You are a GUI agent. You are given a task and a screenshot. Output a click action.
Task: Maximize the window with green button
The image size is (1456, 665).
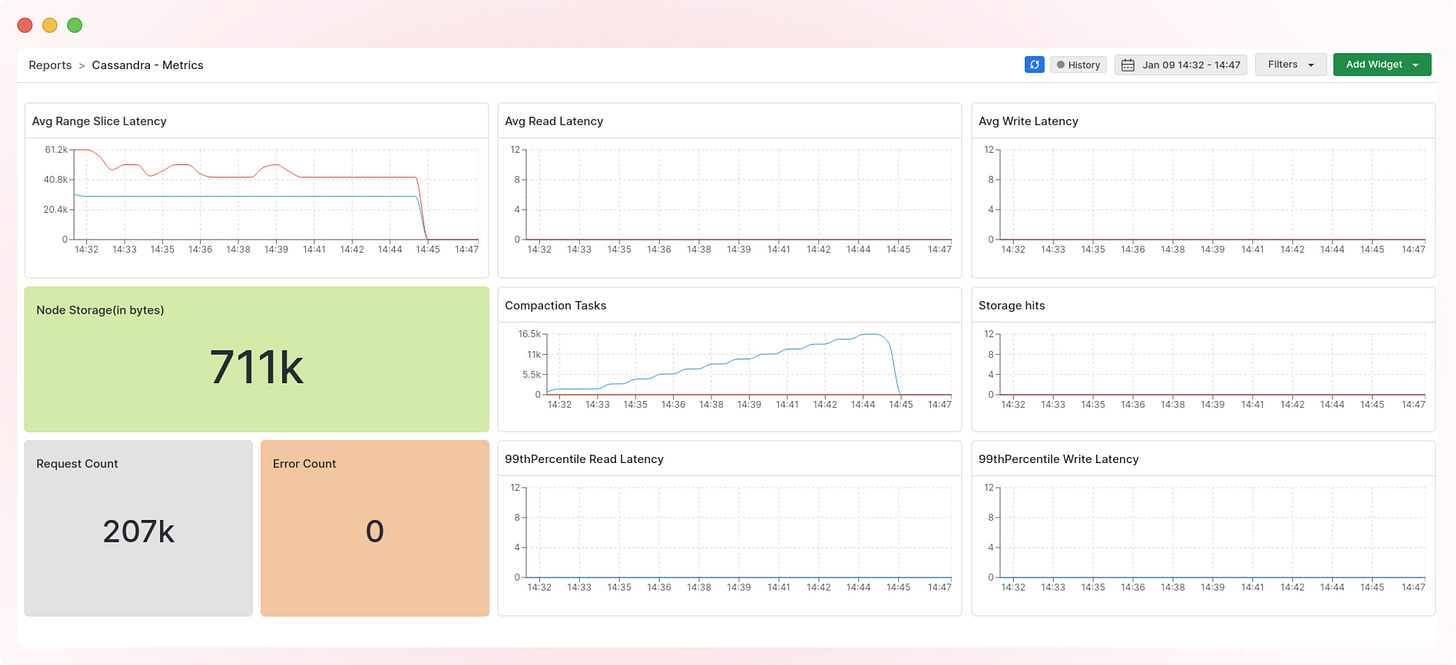click(x=75, y=25)
